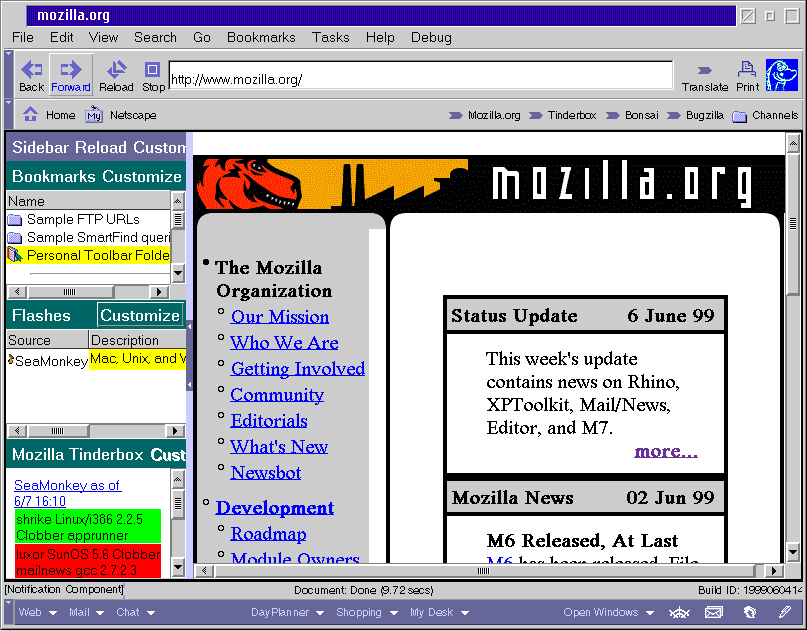
Task: Select the Sample SmartFind queries folder
Action: point(88,237)
